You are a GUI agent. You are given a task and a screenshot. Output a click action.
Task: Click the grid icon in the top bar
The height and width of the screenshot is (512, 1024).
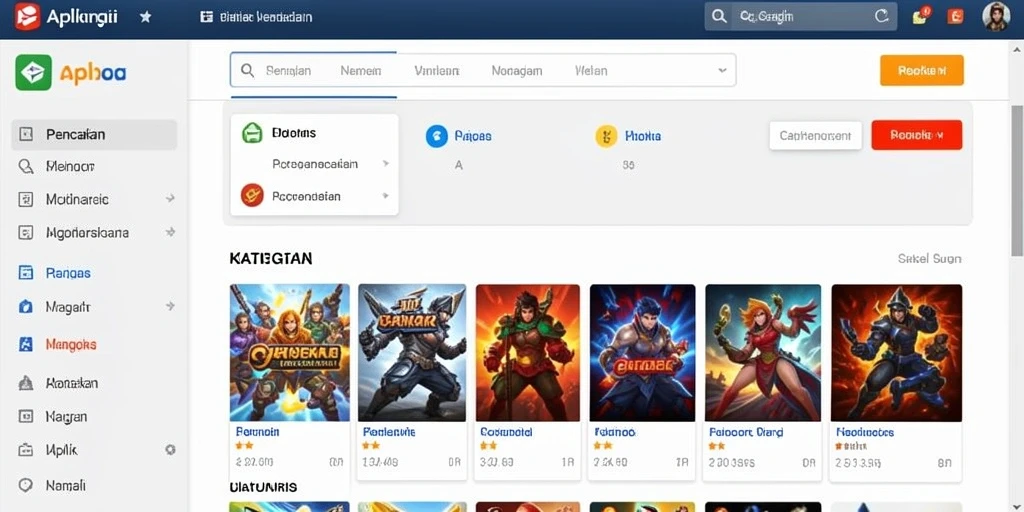[x=206, y=17]
